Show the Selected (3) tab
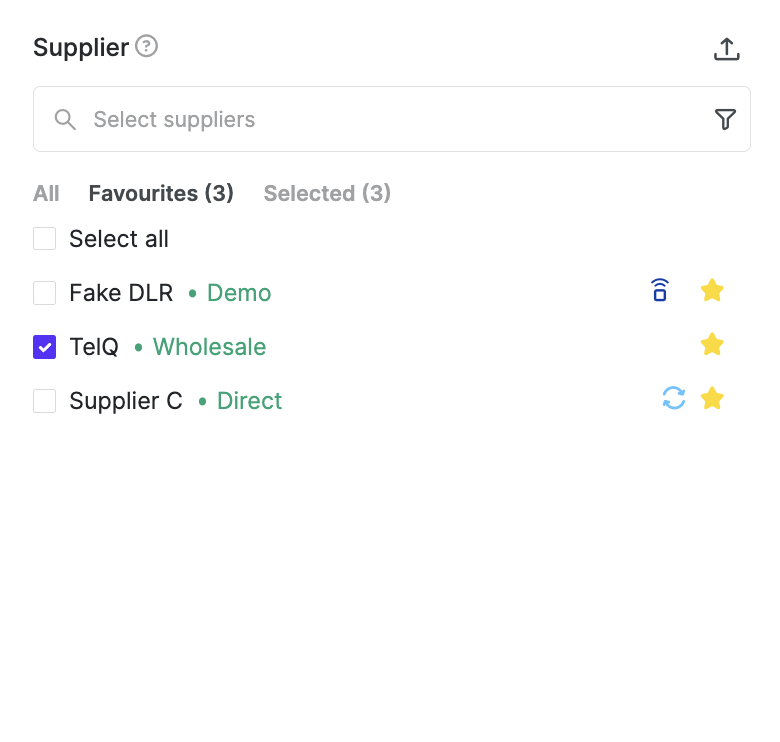The height and width of the screenshot is (742, 780). coord(327,193)
